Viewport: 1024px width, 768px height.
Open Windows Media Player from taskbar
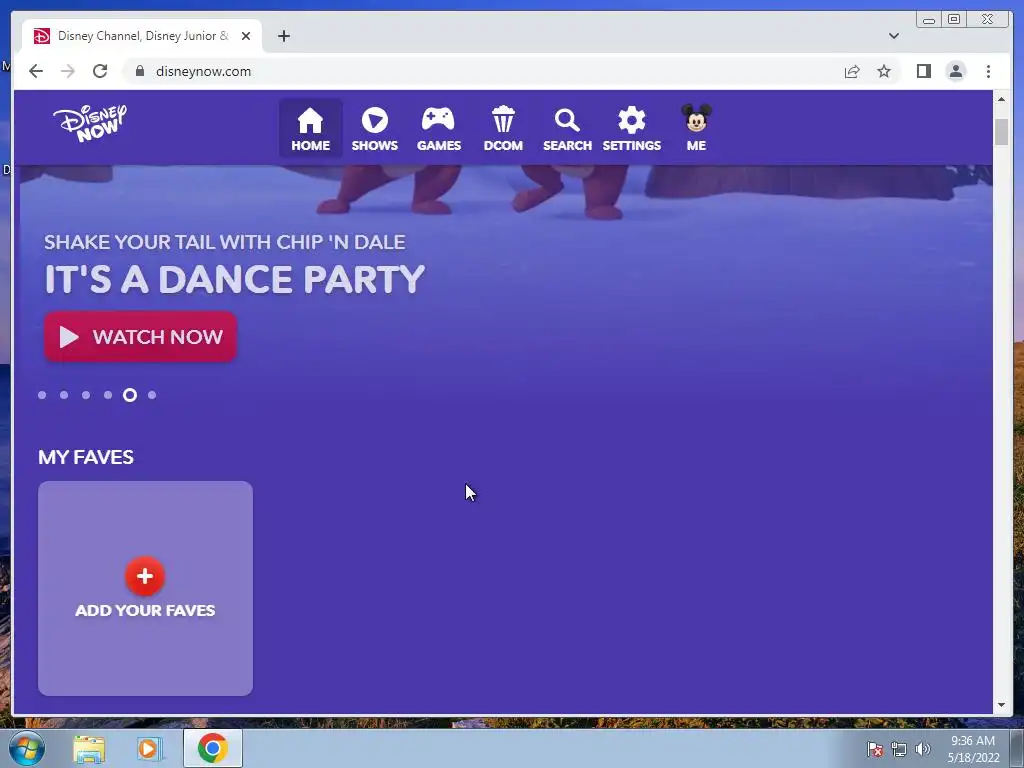click(x=150, y=748)
